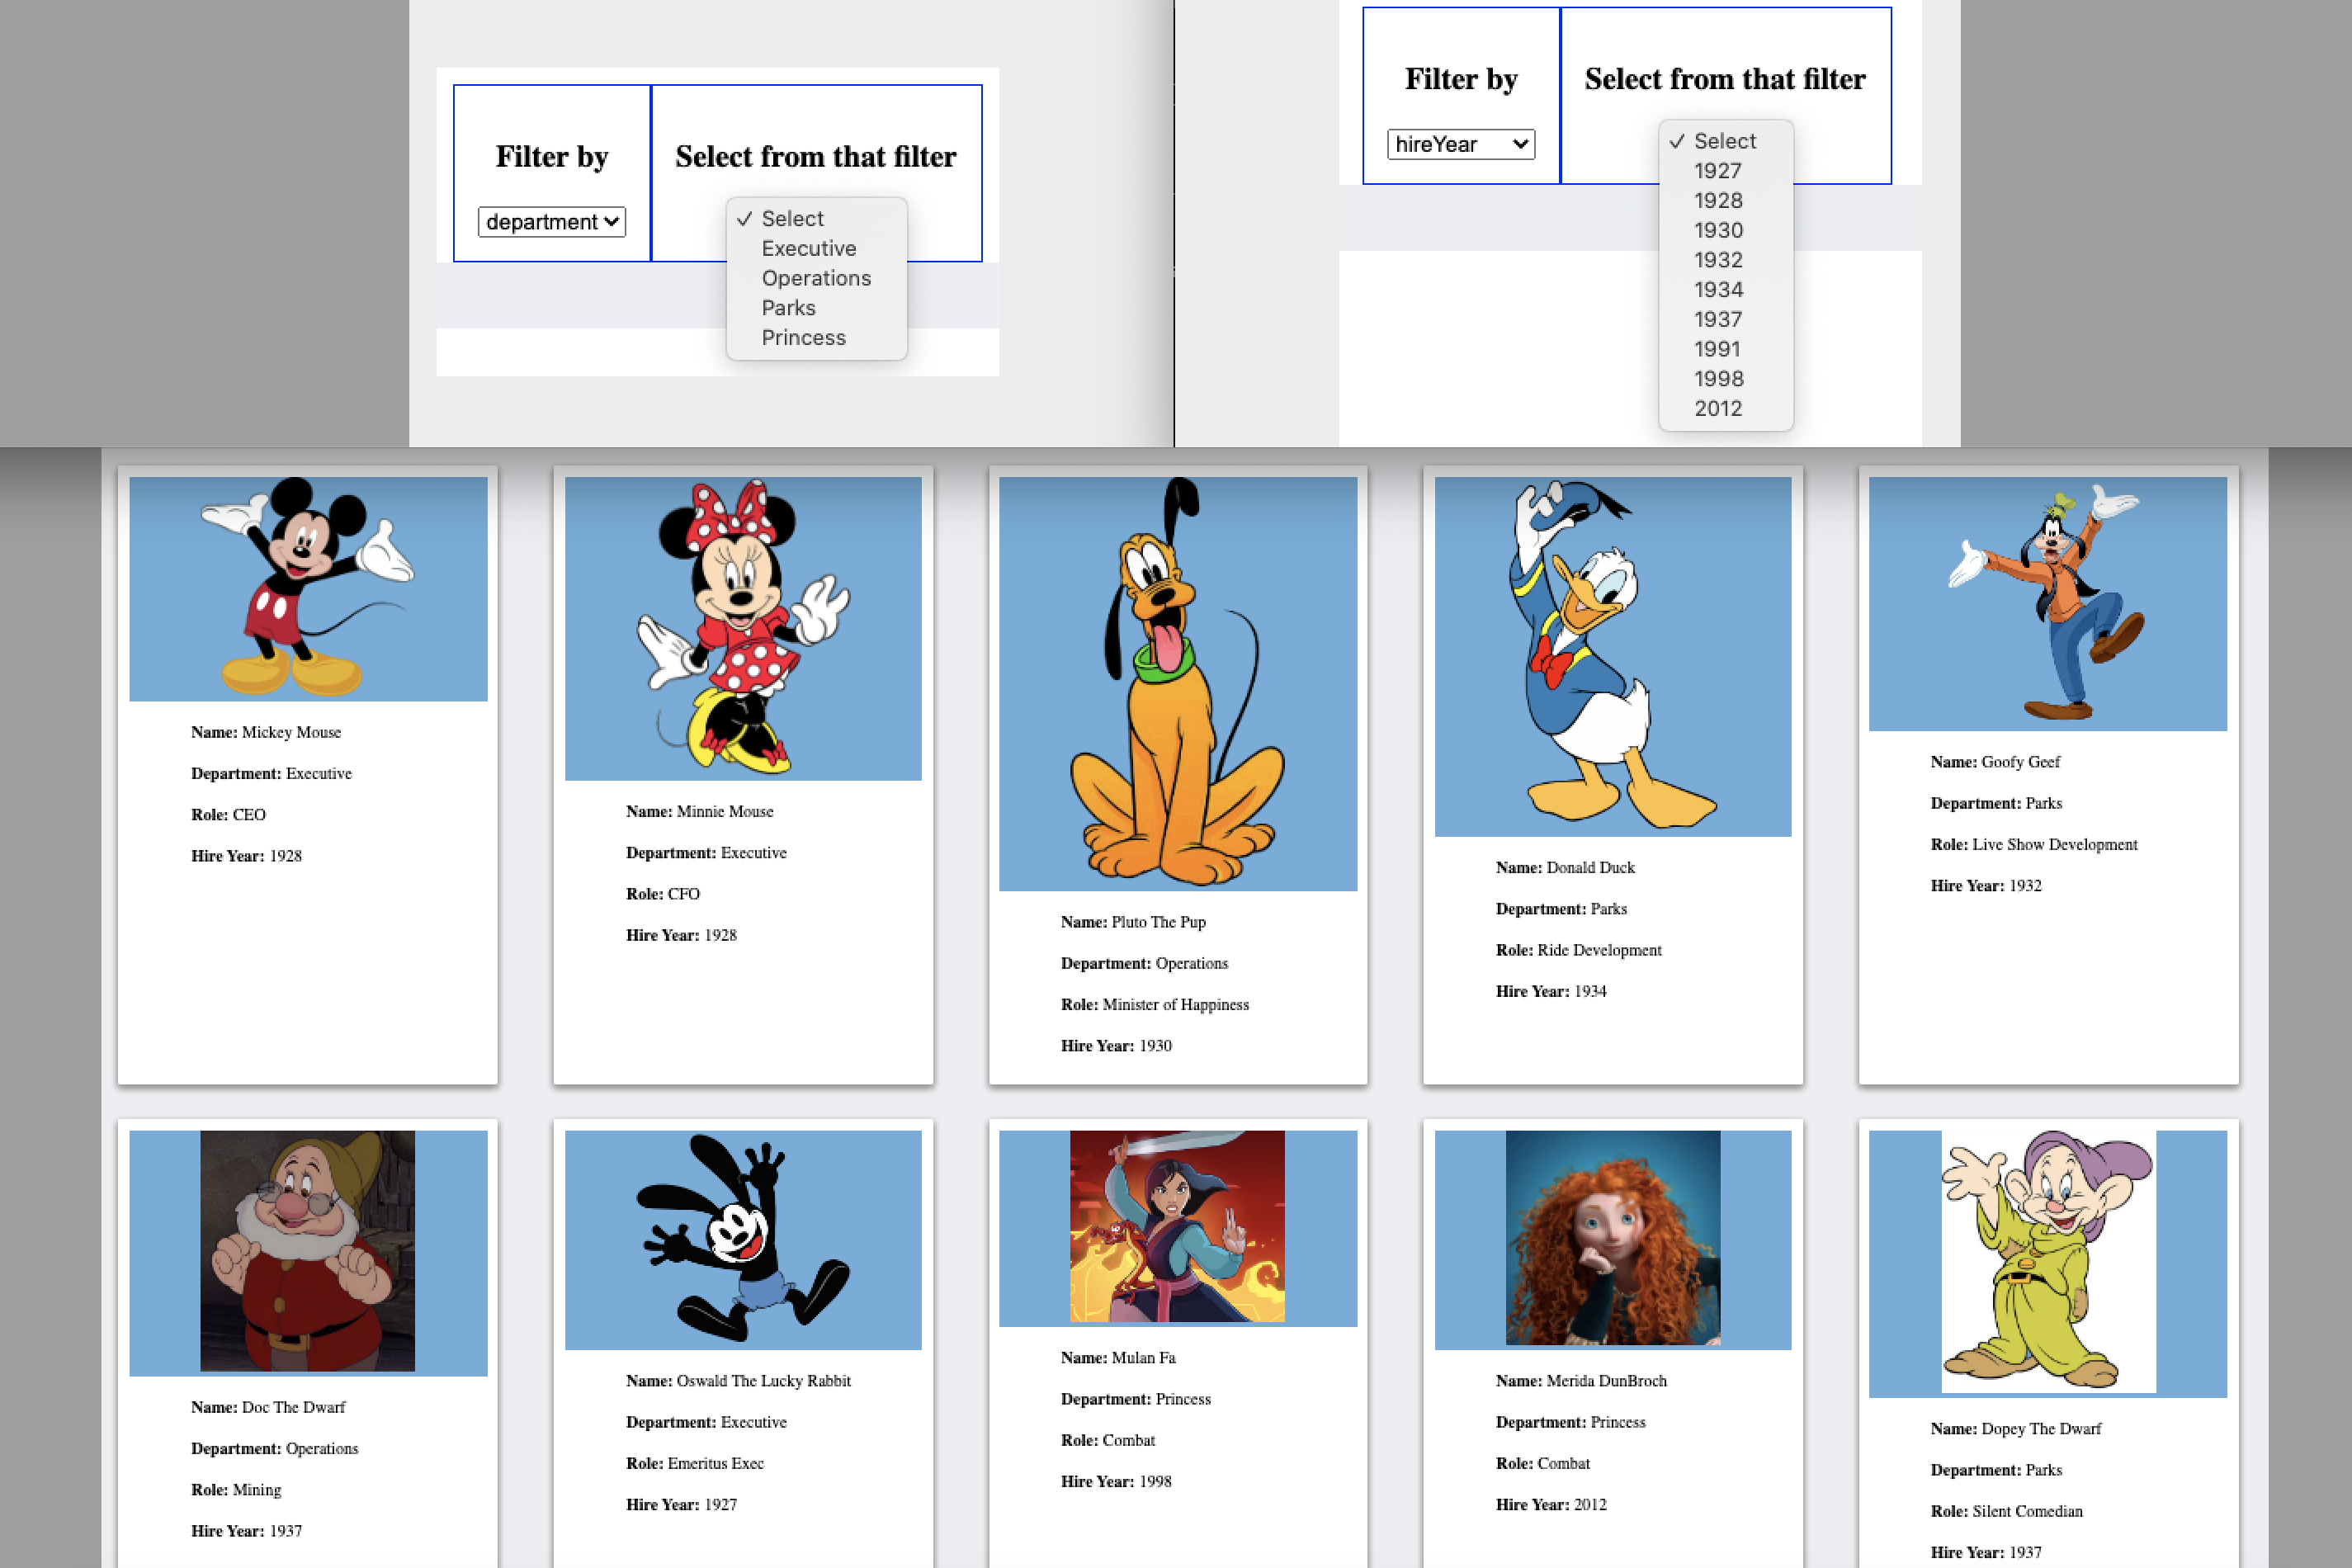
Task: Select hire year 1998 in the list
Action: point(1717,379)
